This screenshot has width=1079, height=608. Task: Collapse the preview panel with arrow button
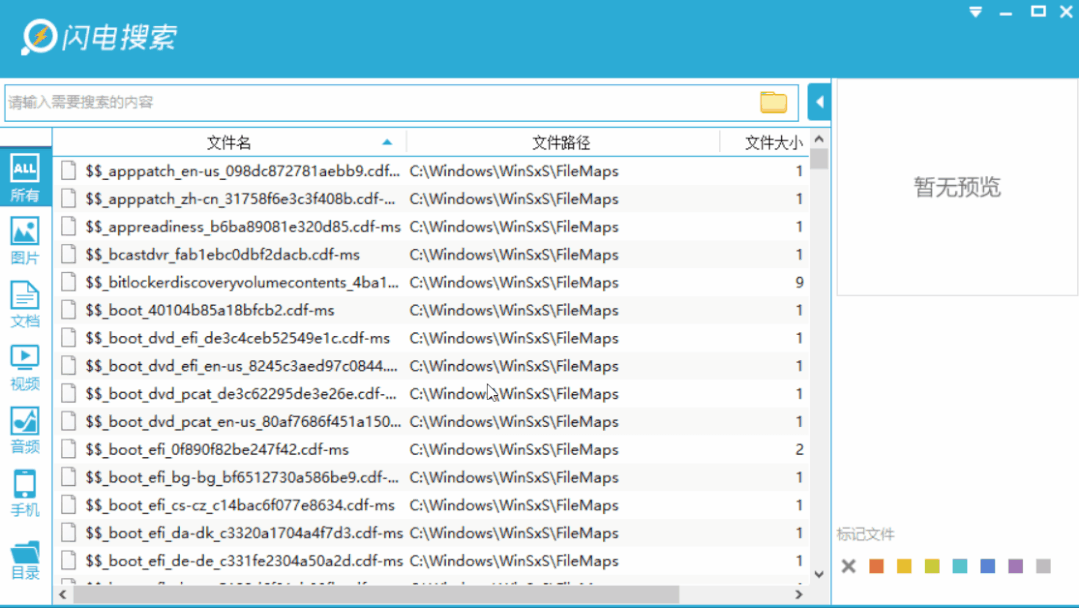(x=819, y=102)
